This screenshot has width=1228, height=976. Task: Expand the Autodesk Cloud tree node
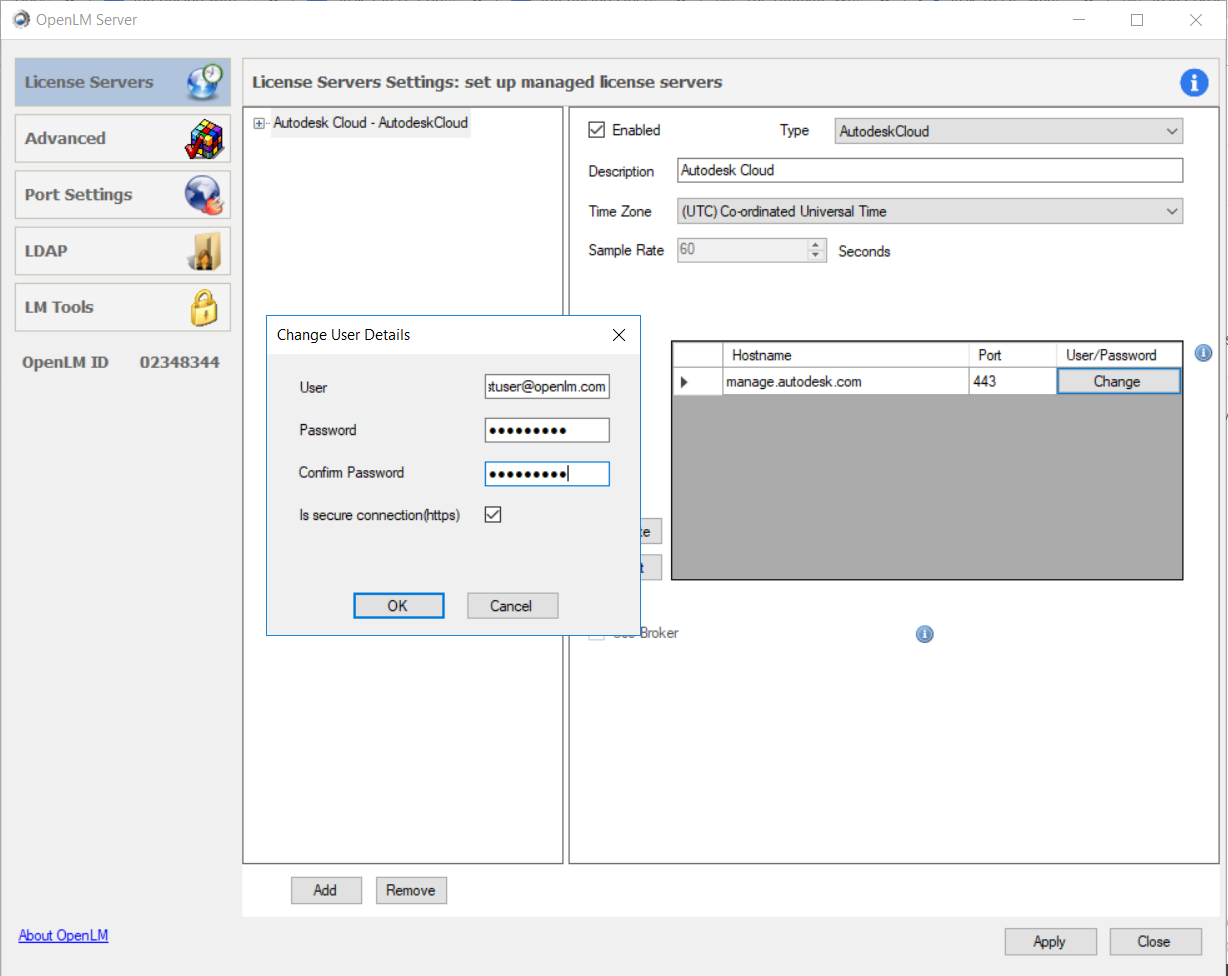point(259,123)
